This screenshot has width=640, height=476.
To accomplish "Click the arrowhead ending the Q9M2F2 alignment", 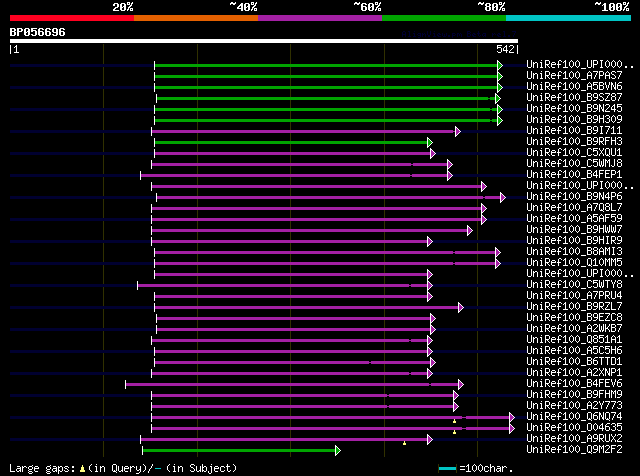I will [338, 451].
